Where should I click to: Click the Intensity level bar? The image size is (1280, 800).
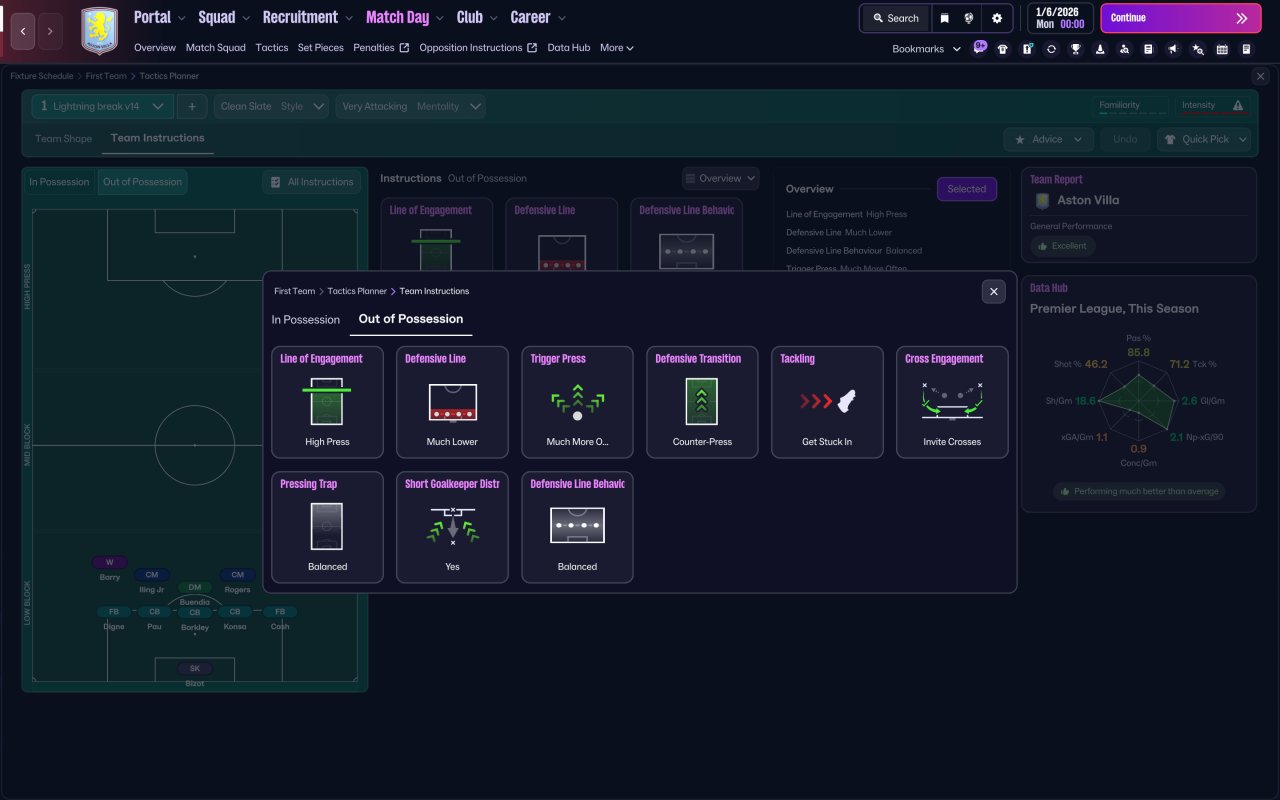[1214, 114]
